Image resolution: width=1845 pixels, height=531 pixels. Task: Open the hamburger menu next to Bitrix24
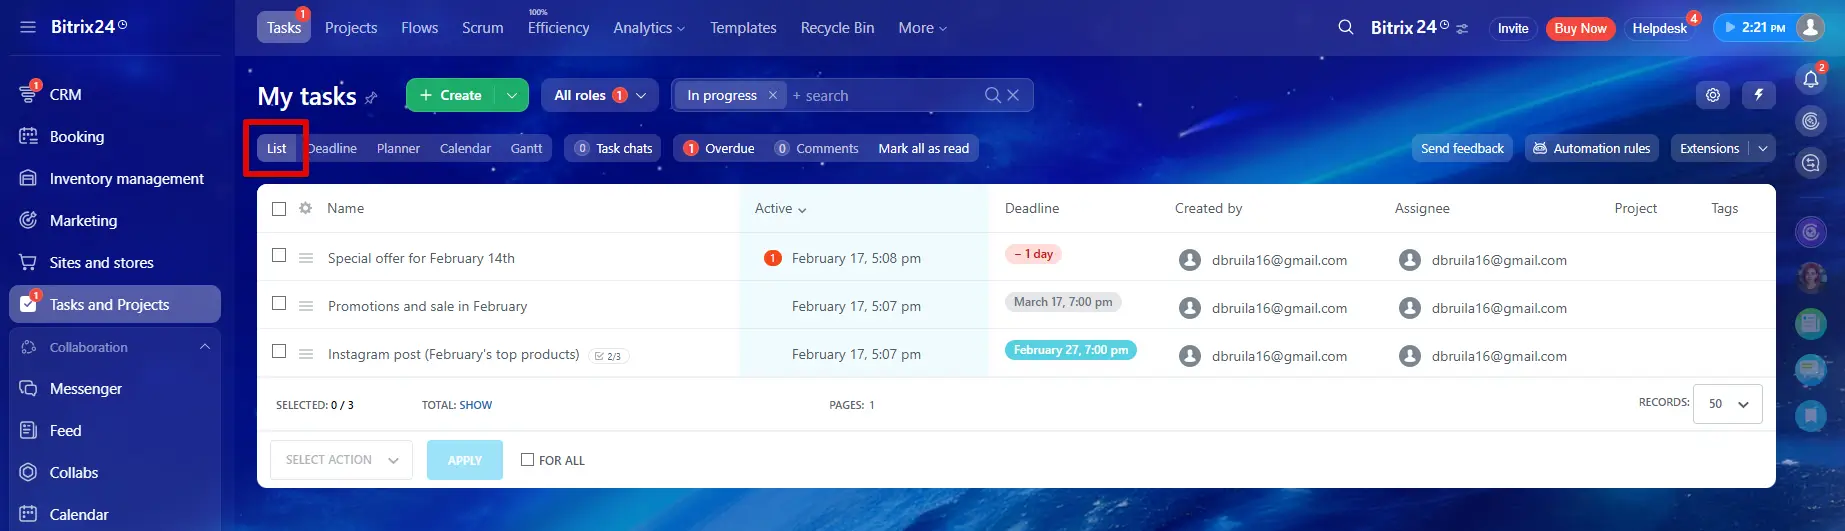coord(27,27)
